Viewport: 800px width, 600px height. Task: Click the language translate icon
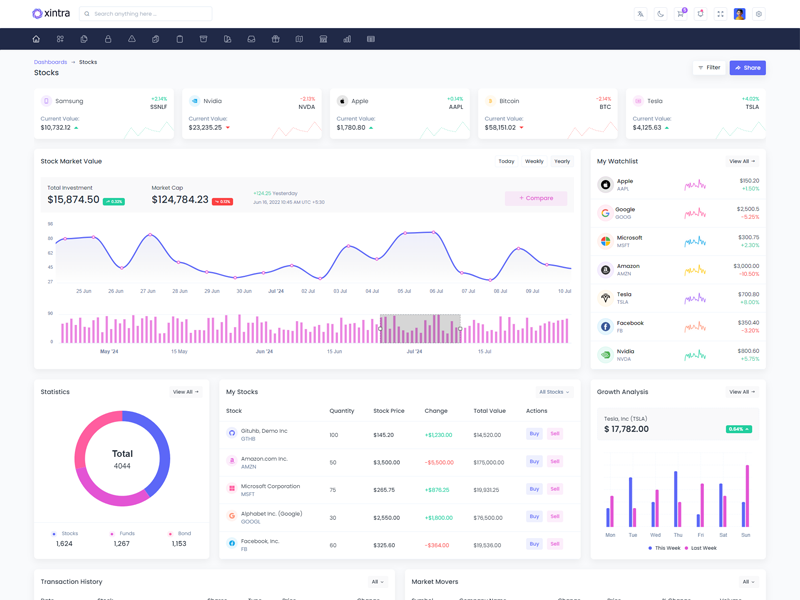tap(640, 14)
